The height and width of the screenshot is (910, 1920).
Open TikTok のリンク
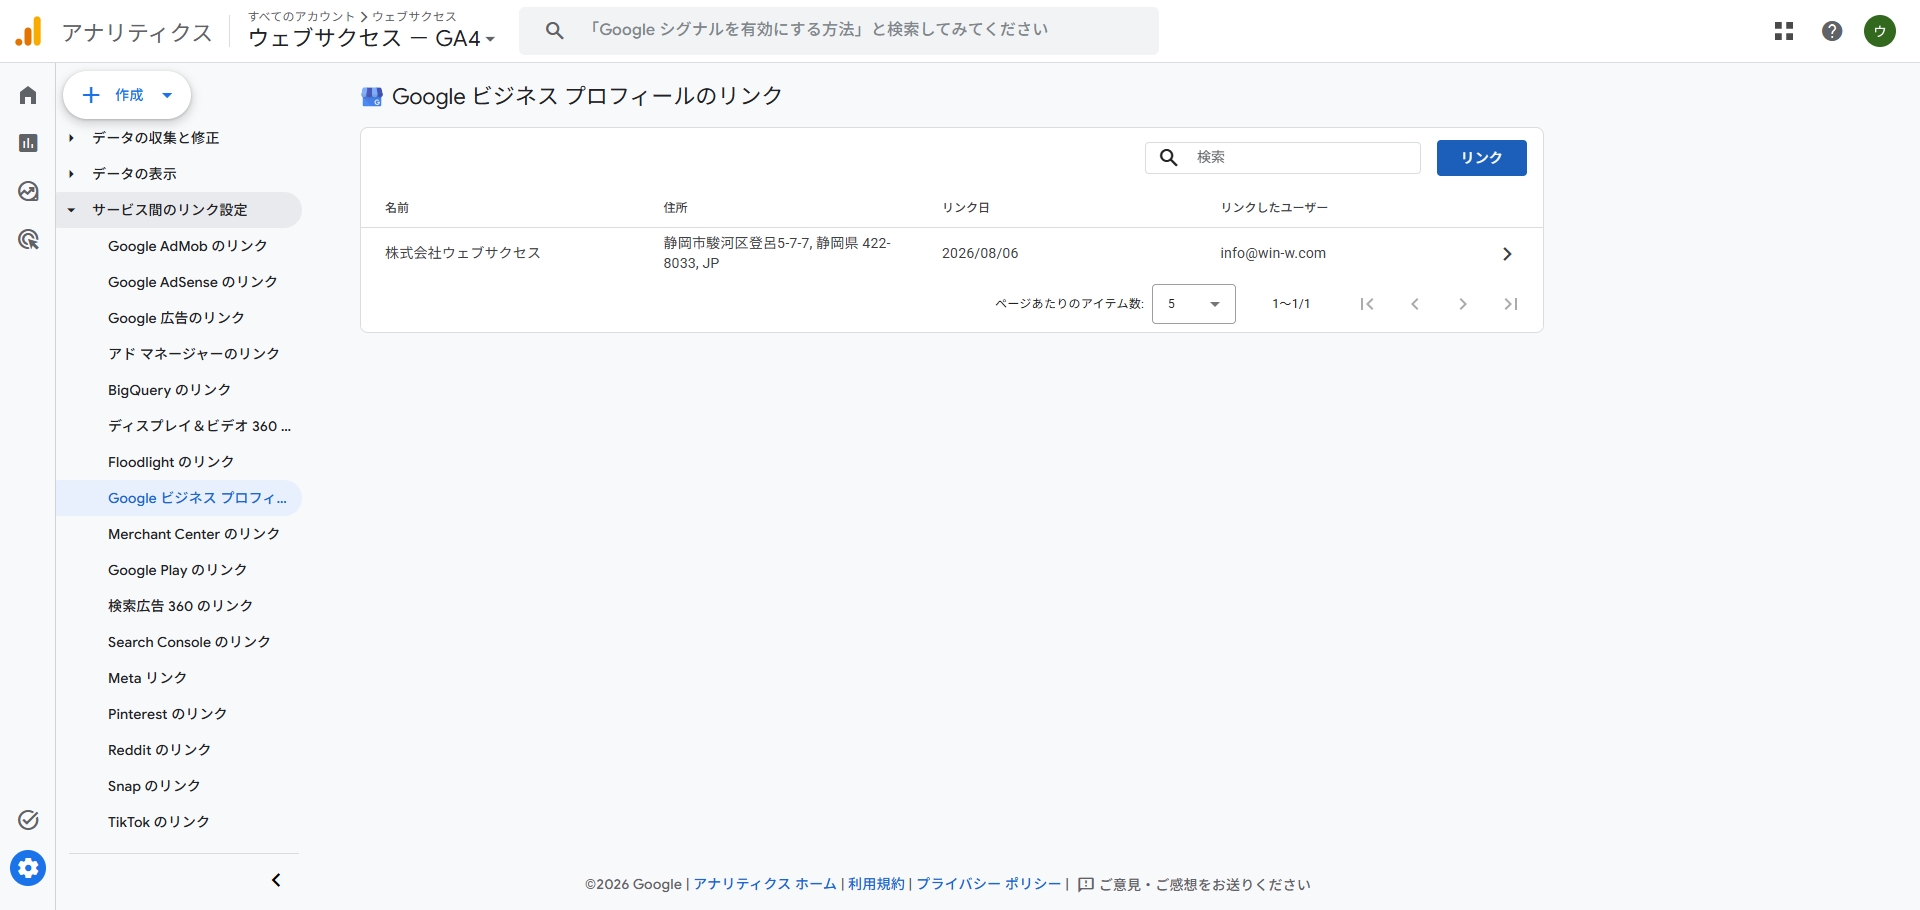click(x=159, y=822)
